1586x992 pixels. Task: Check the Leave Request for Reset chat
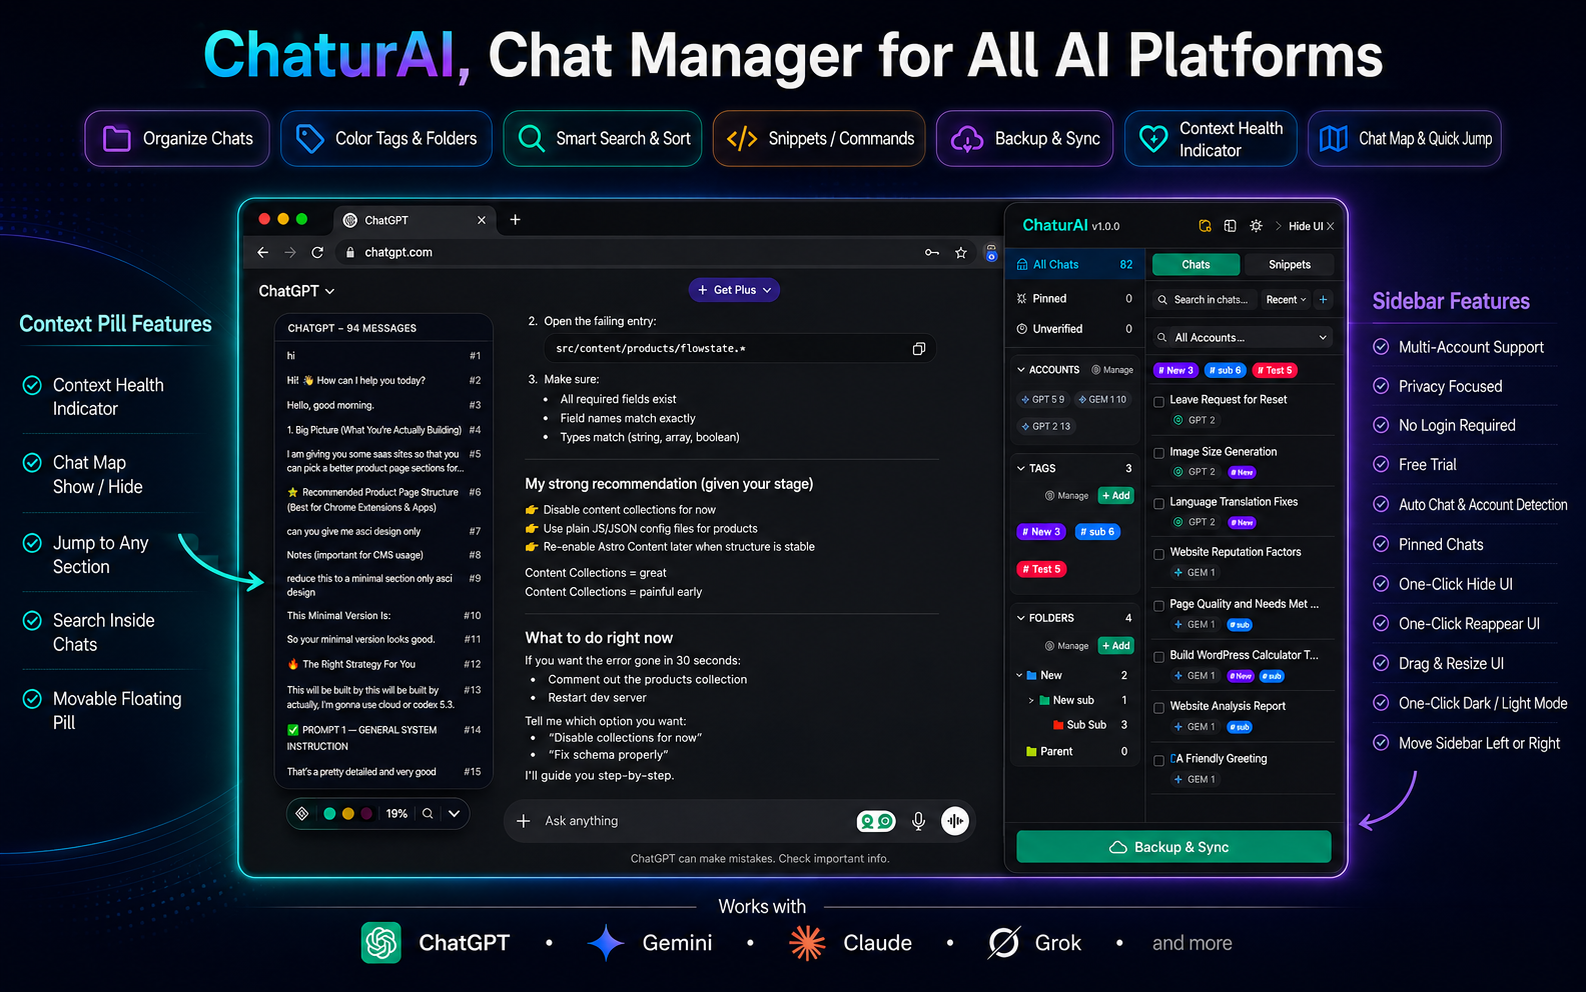[x=1159, y=401]
